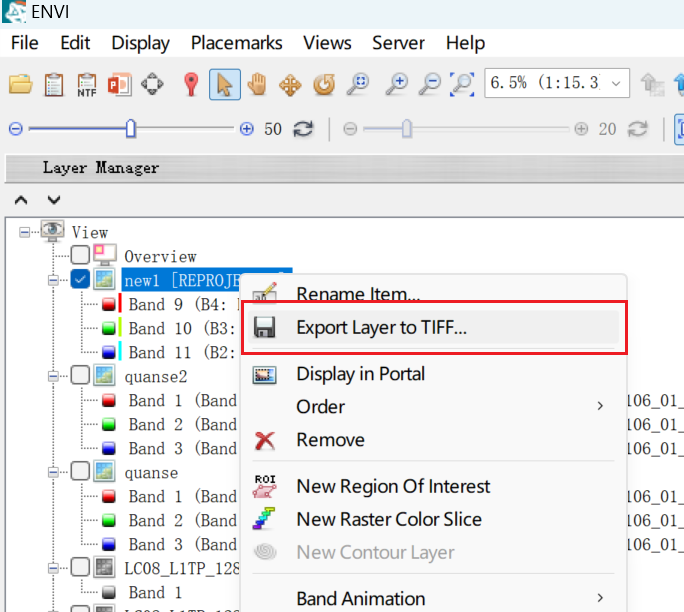Check the quanse layer checkbox
The image size is (684, 612).
[80, 471]
